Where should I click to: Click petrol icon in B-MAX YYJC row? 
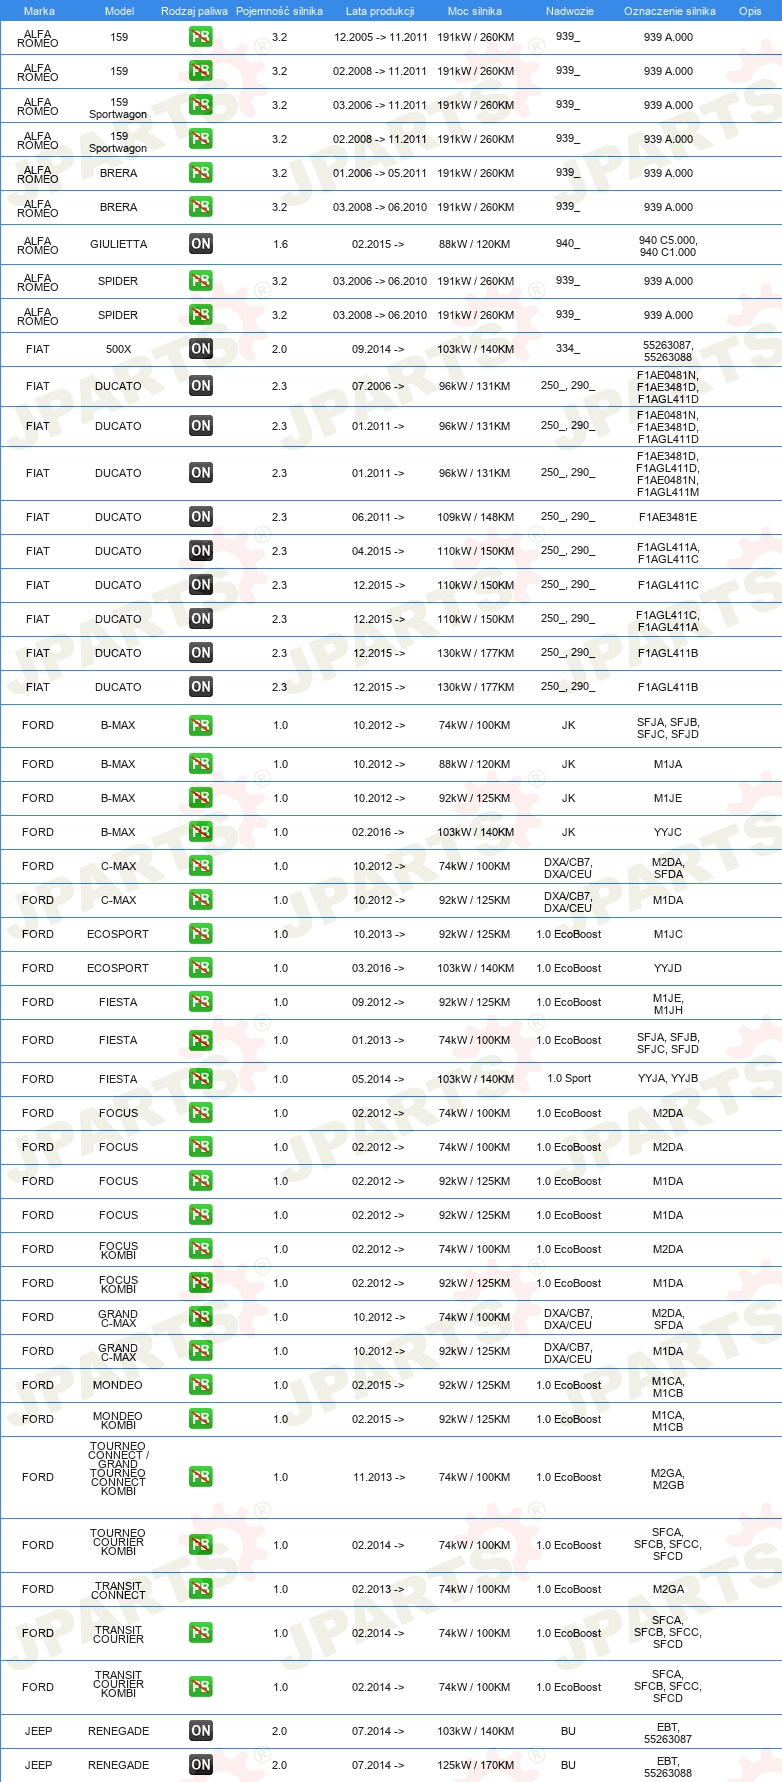point(201,832)
